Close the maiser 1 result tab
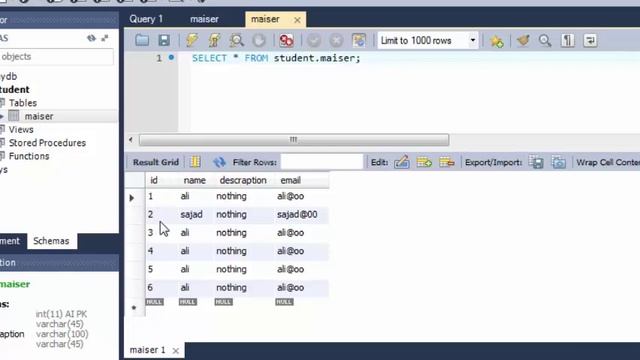The image size is (640, 360). click(x=176, y=351)
